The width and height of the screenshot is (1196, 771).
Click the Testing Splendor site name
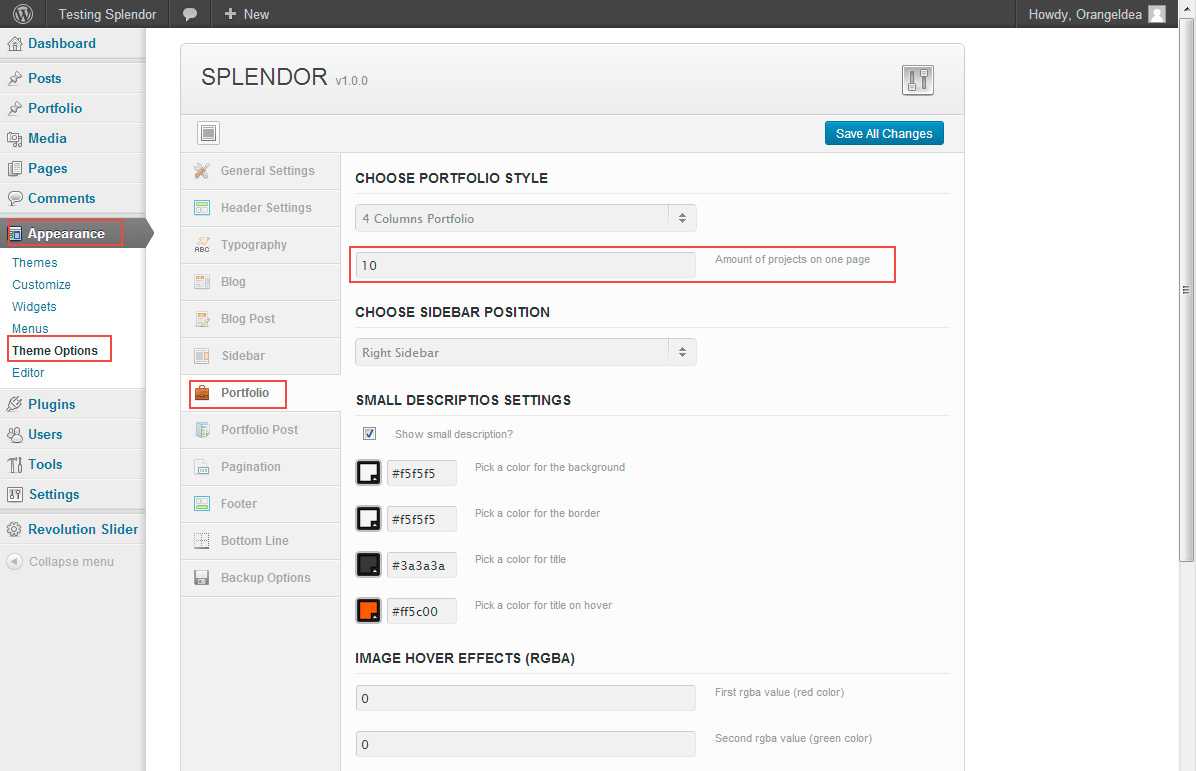[108, 14]
